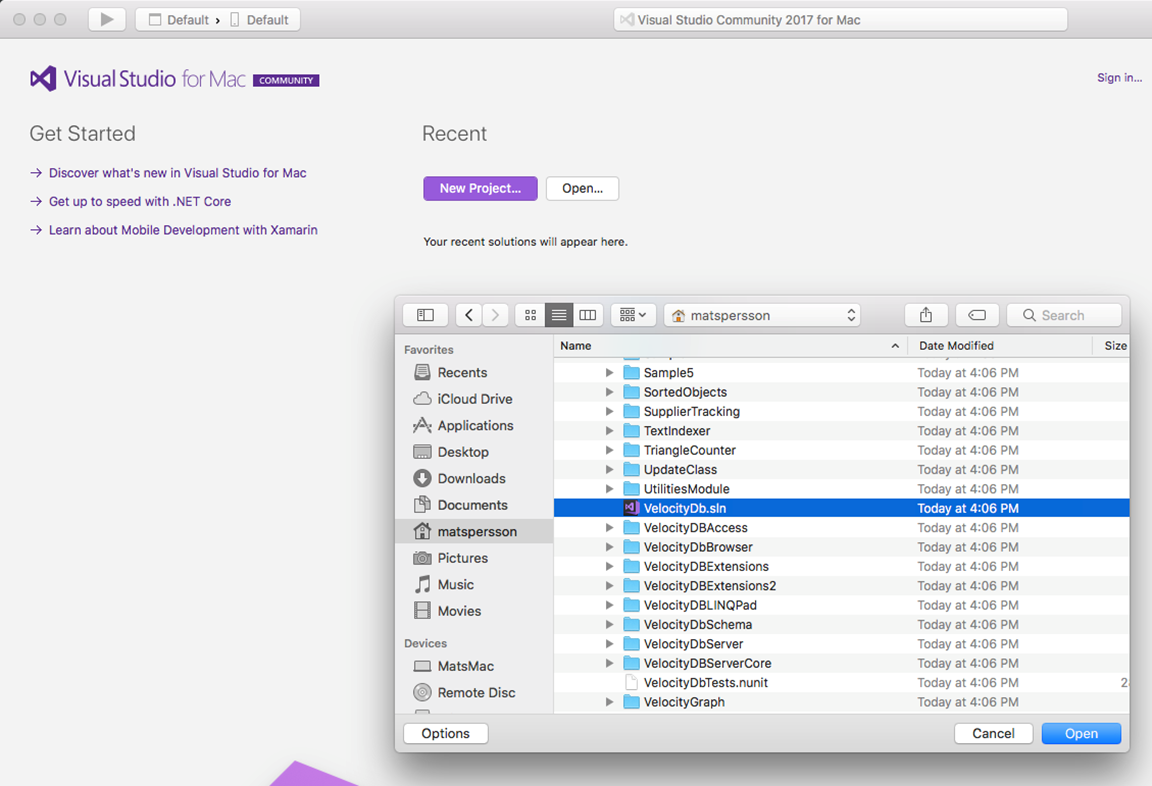This screenshot has height=786, width=1152.
Task: Expand the TriangleCounter folder
Action: (609, 450)
